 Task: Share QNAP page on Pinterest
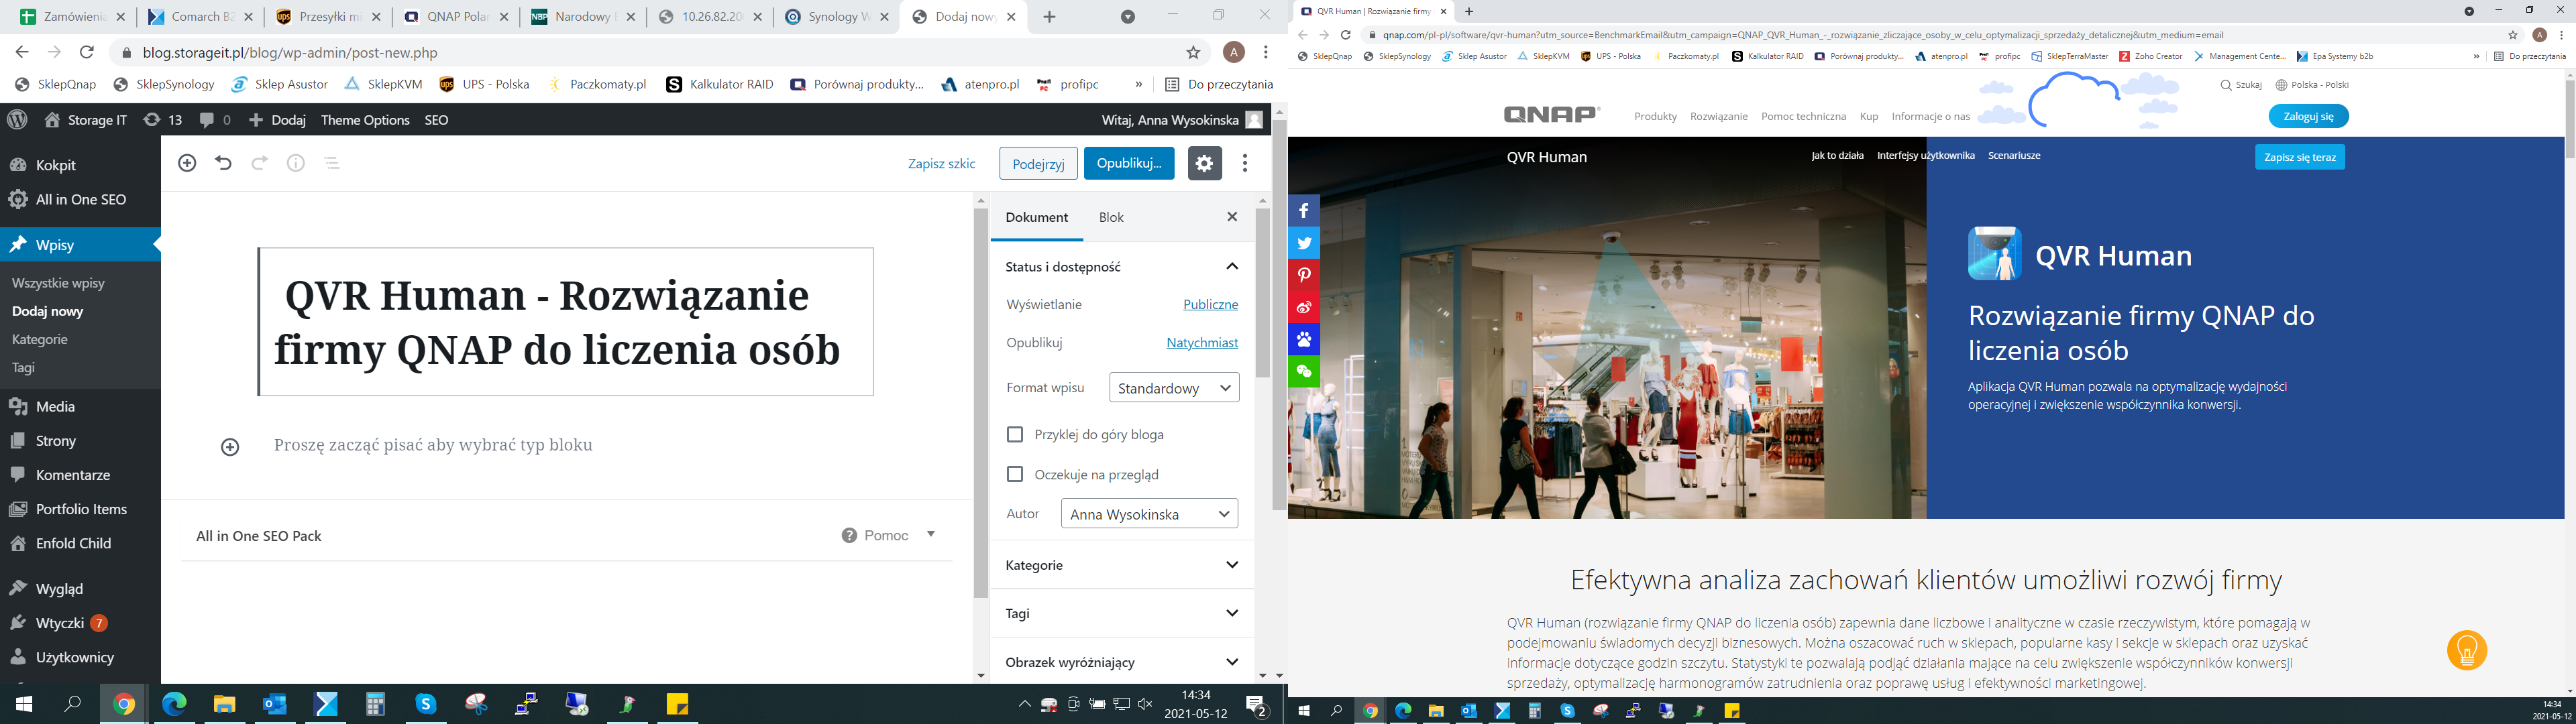click(x=1304, y=275)
